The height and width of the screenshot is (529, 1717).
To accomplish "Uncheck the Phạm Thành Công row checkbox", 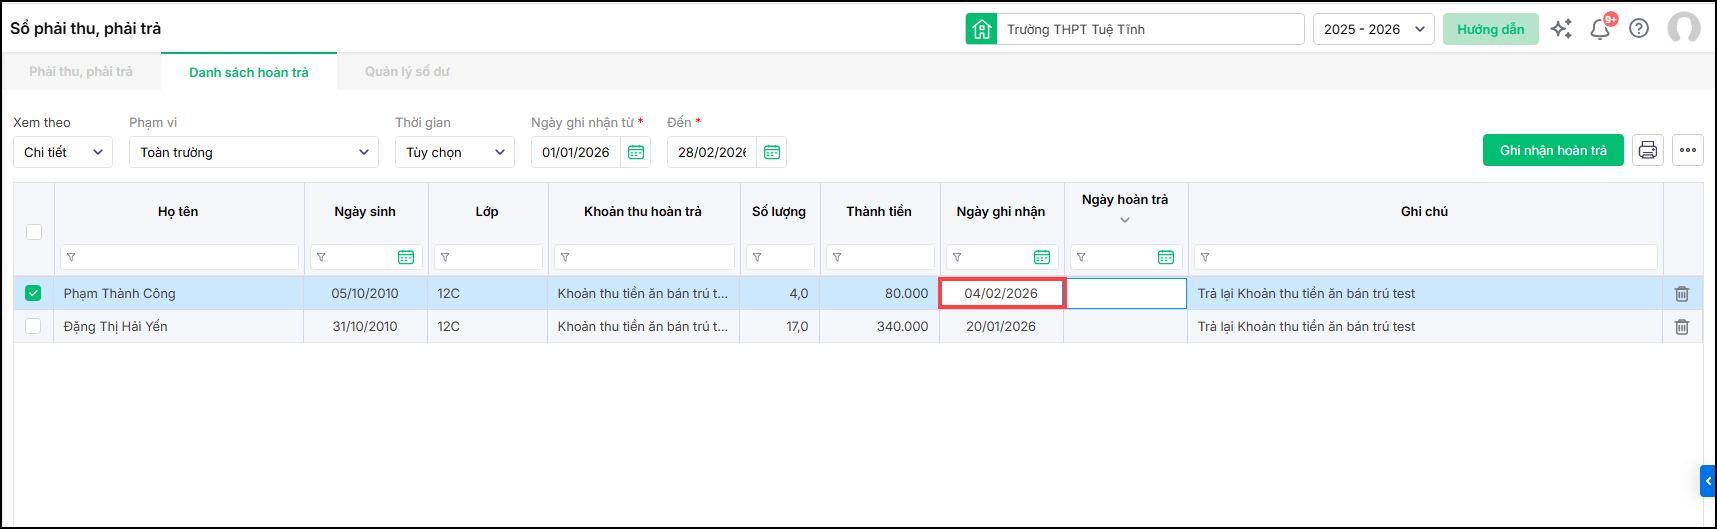I will [x=33, y=293].
